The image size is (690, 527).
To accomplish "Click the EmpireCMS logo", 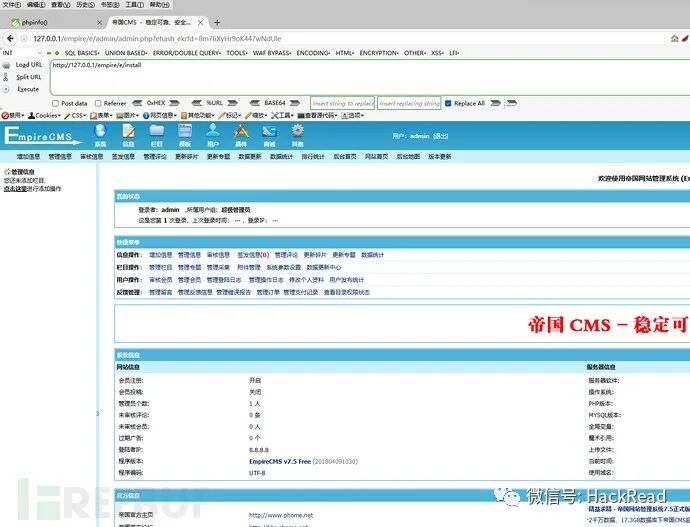I will (43, 135).
